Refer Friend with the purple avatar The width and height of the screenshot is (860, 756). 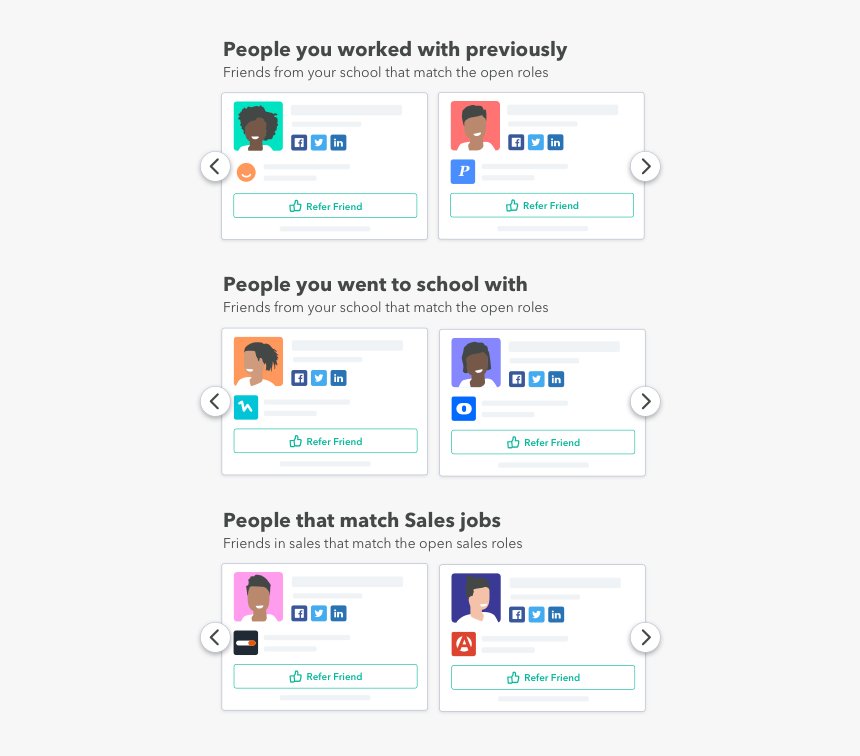(542, 442)
